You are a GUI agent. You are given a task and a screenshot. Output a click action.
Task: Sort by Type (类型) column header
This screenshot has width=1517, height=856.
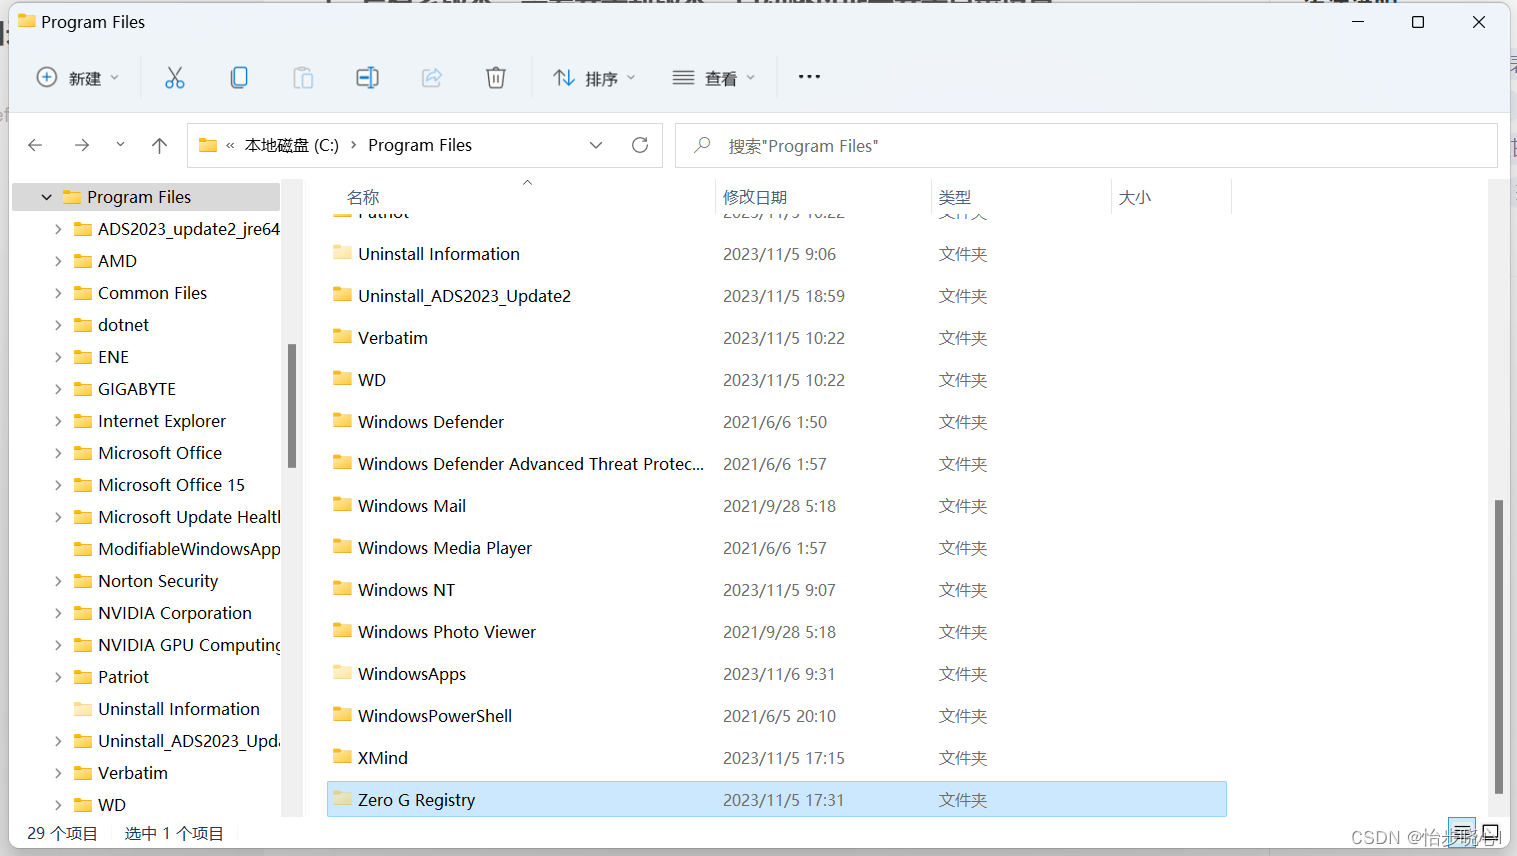point(955,197)
